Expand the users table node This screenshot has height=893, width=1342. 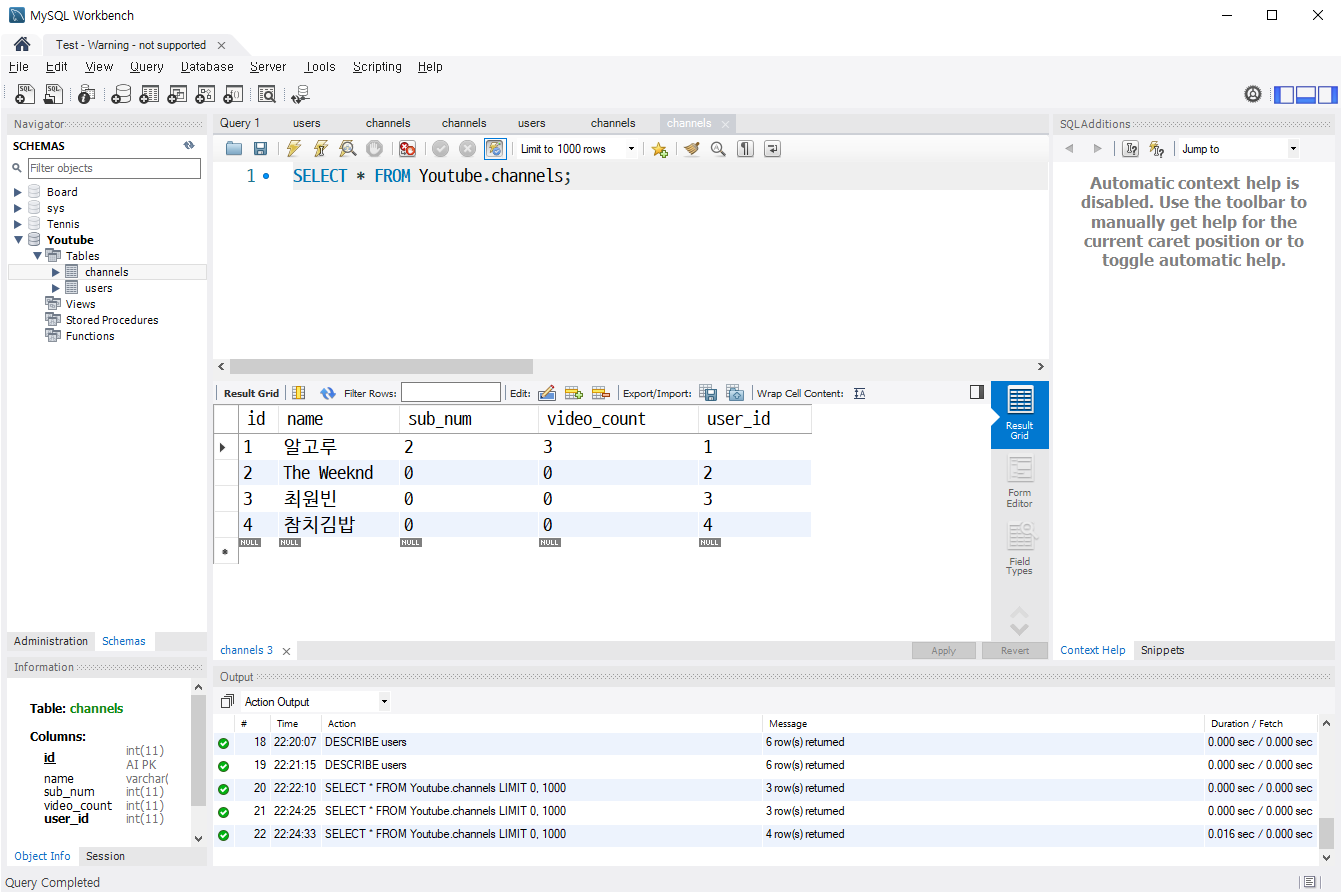point(56,288)
